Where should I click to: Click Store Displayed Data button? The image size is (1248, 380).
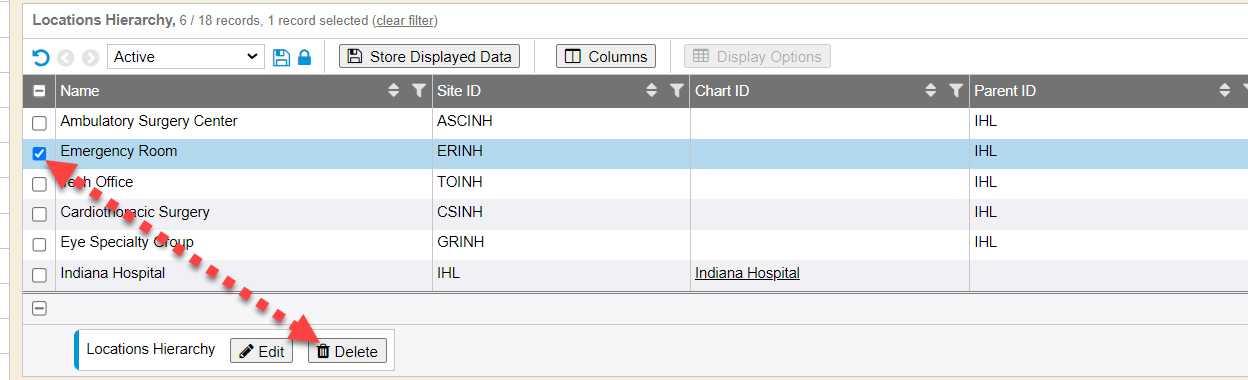coord(430,56)
